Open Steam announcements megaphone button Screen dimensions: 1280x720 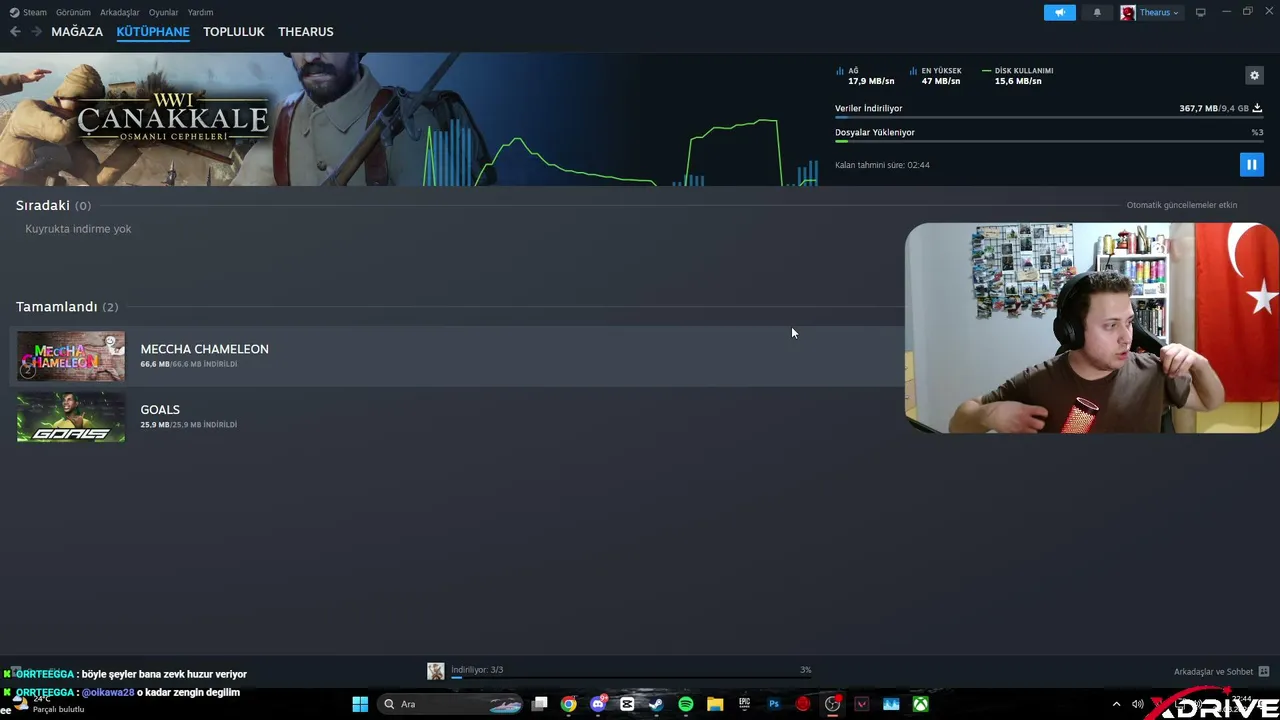tap(1060, 12)
